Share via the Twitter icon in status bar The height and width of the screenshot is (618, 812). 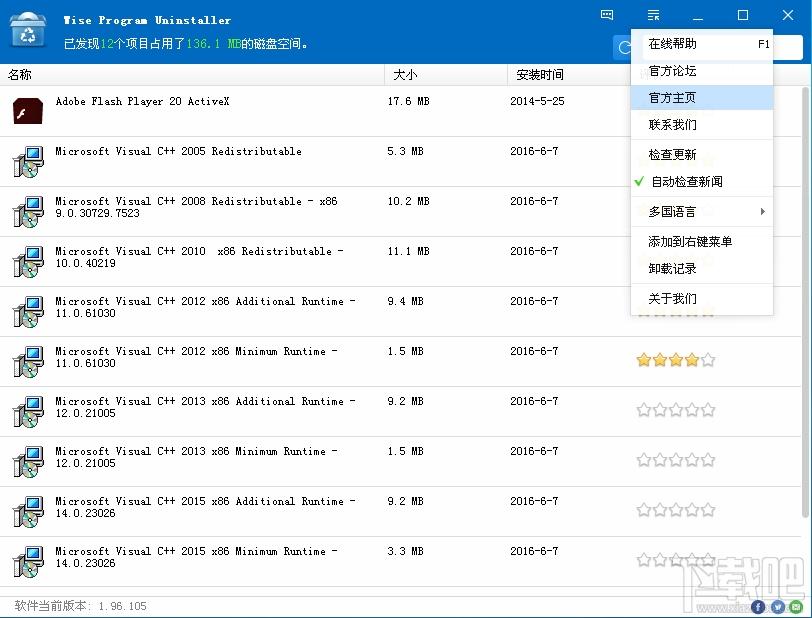tap(777, 607)
